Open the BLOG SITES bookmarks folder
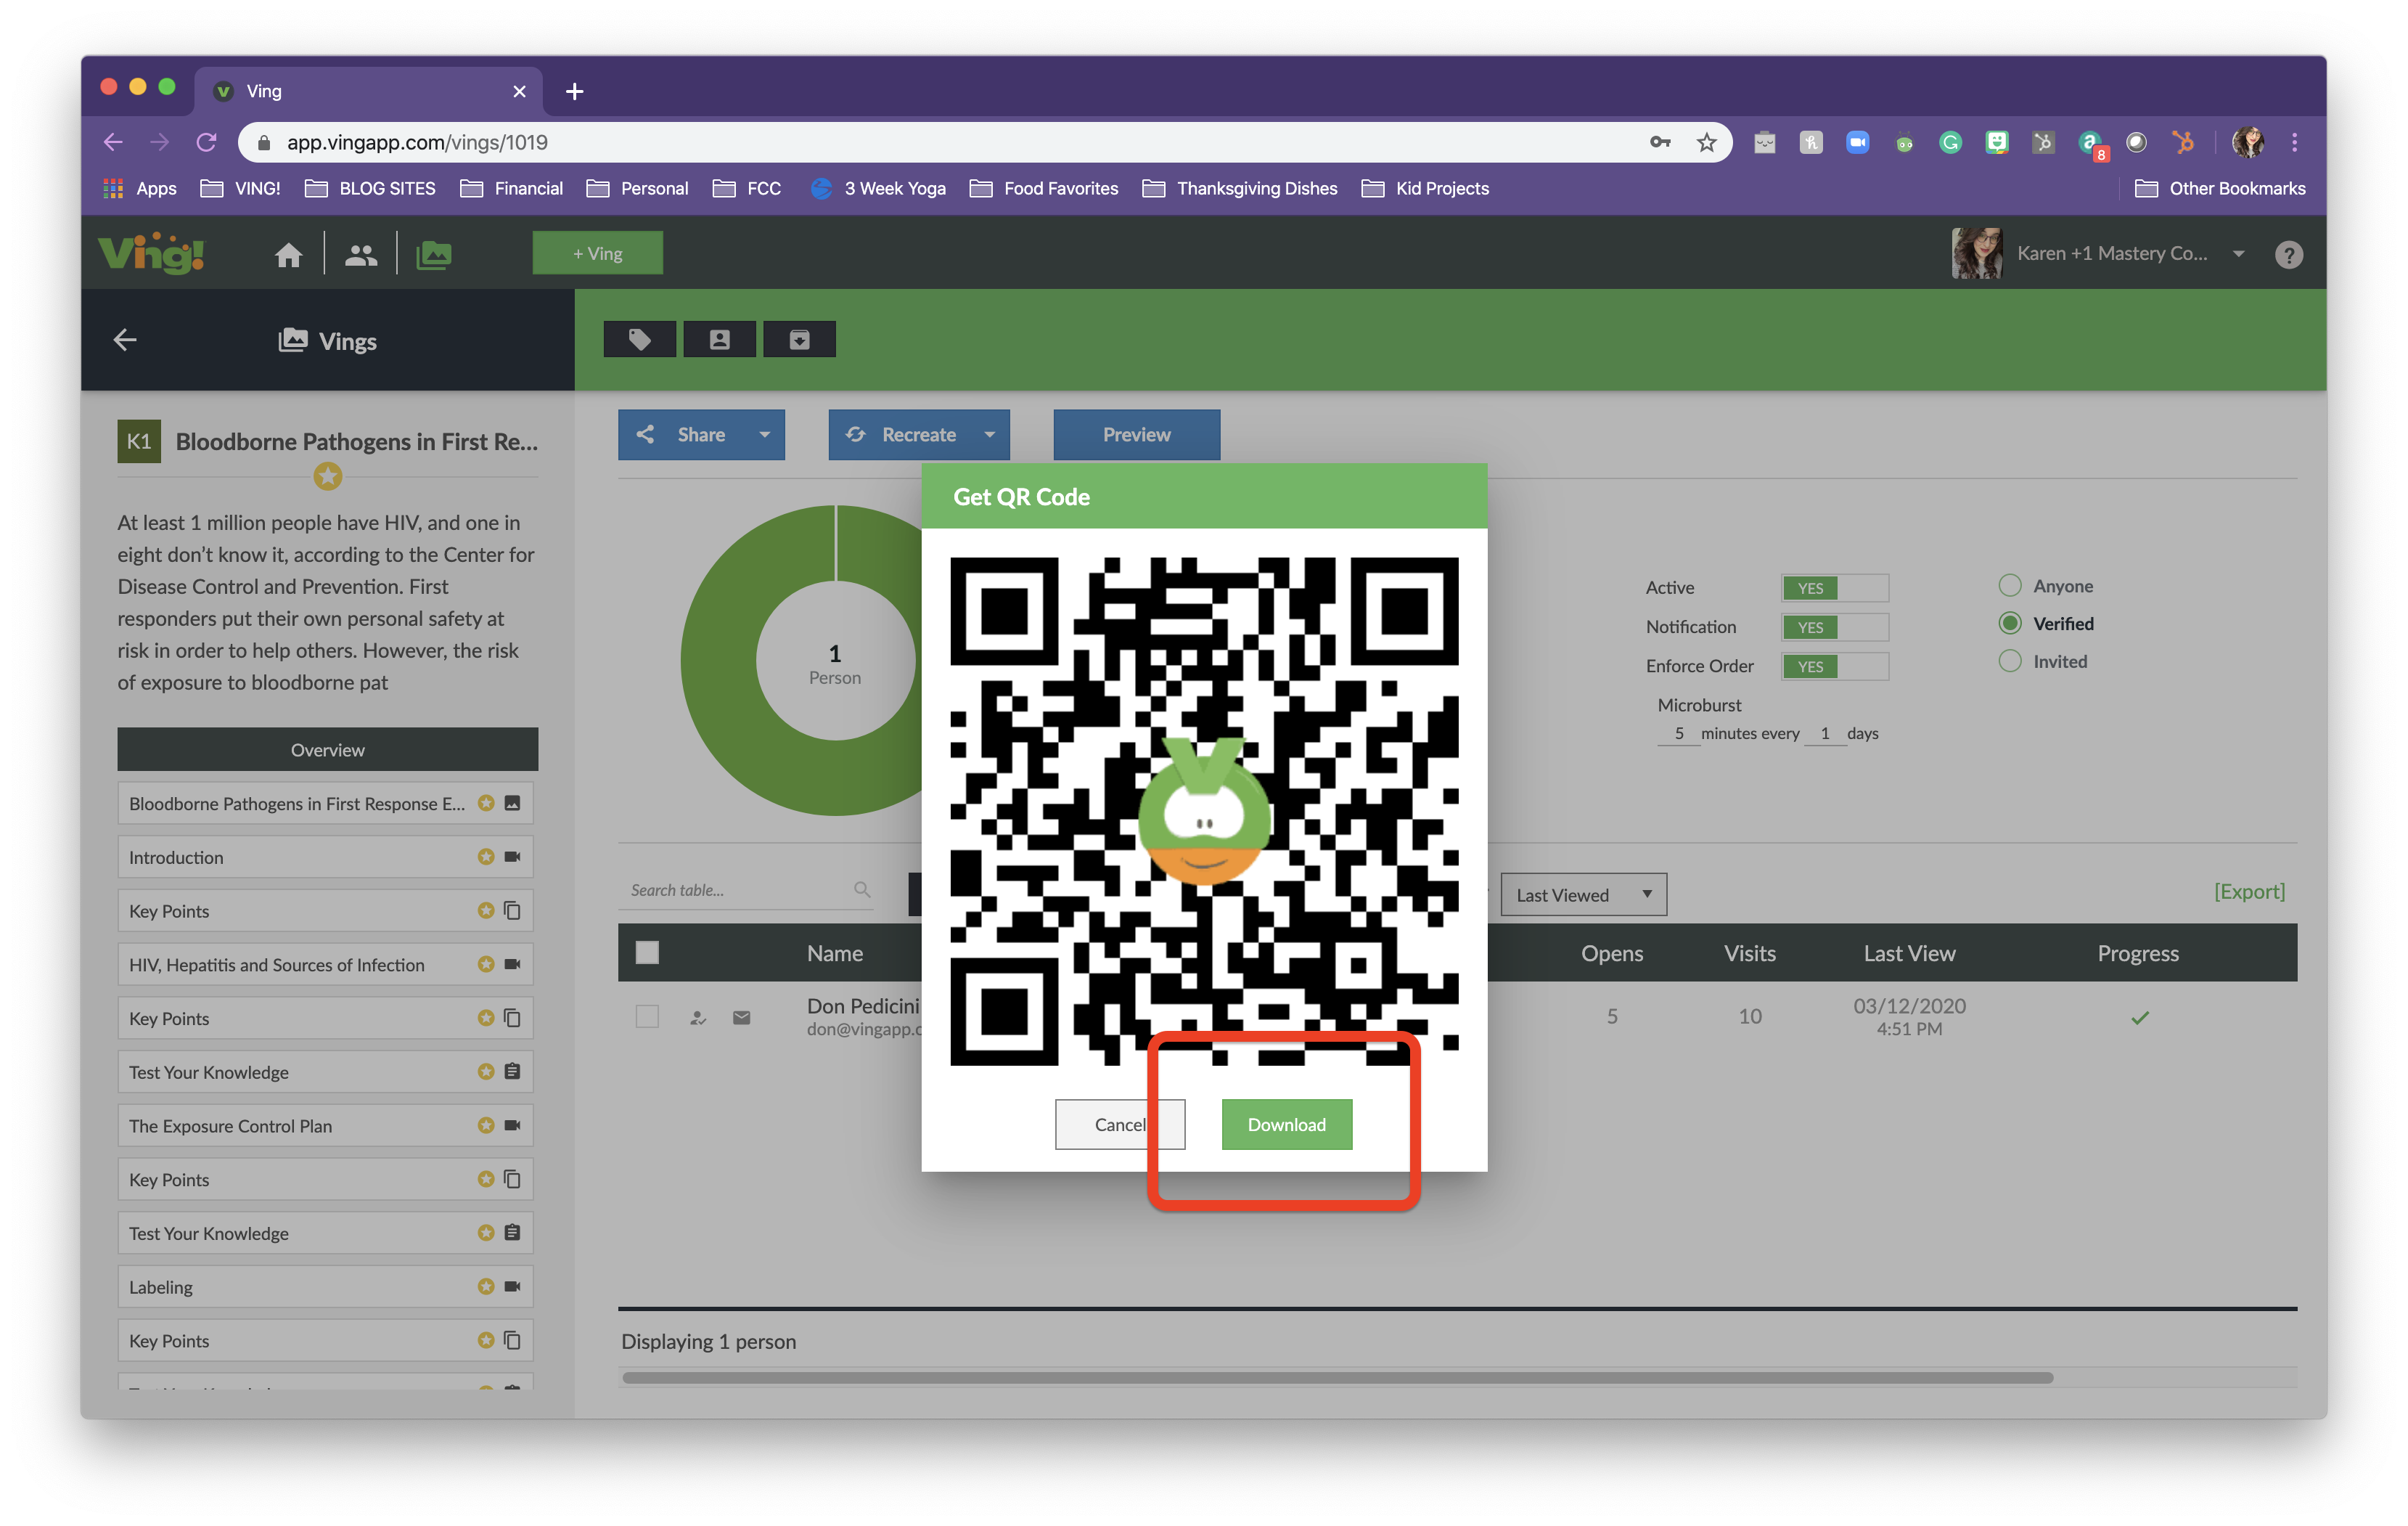This screenshot has height=1526, width=2408. click(370, 188)
